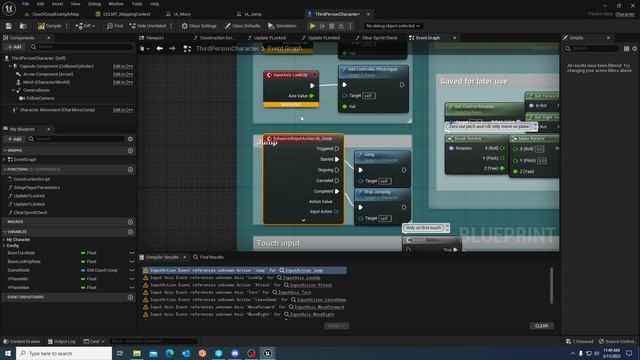Click the graph navigate forward arrow
Viewport: 640px width, 360px height.
pyautogui.click(x=172, y=49)
